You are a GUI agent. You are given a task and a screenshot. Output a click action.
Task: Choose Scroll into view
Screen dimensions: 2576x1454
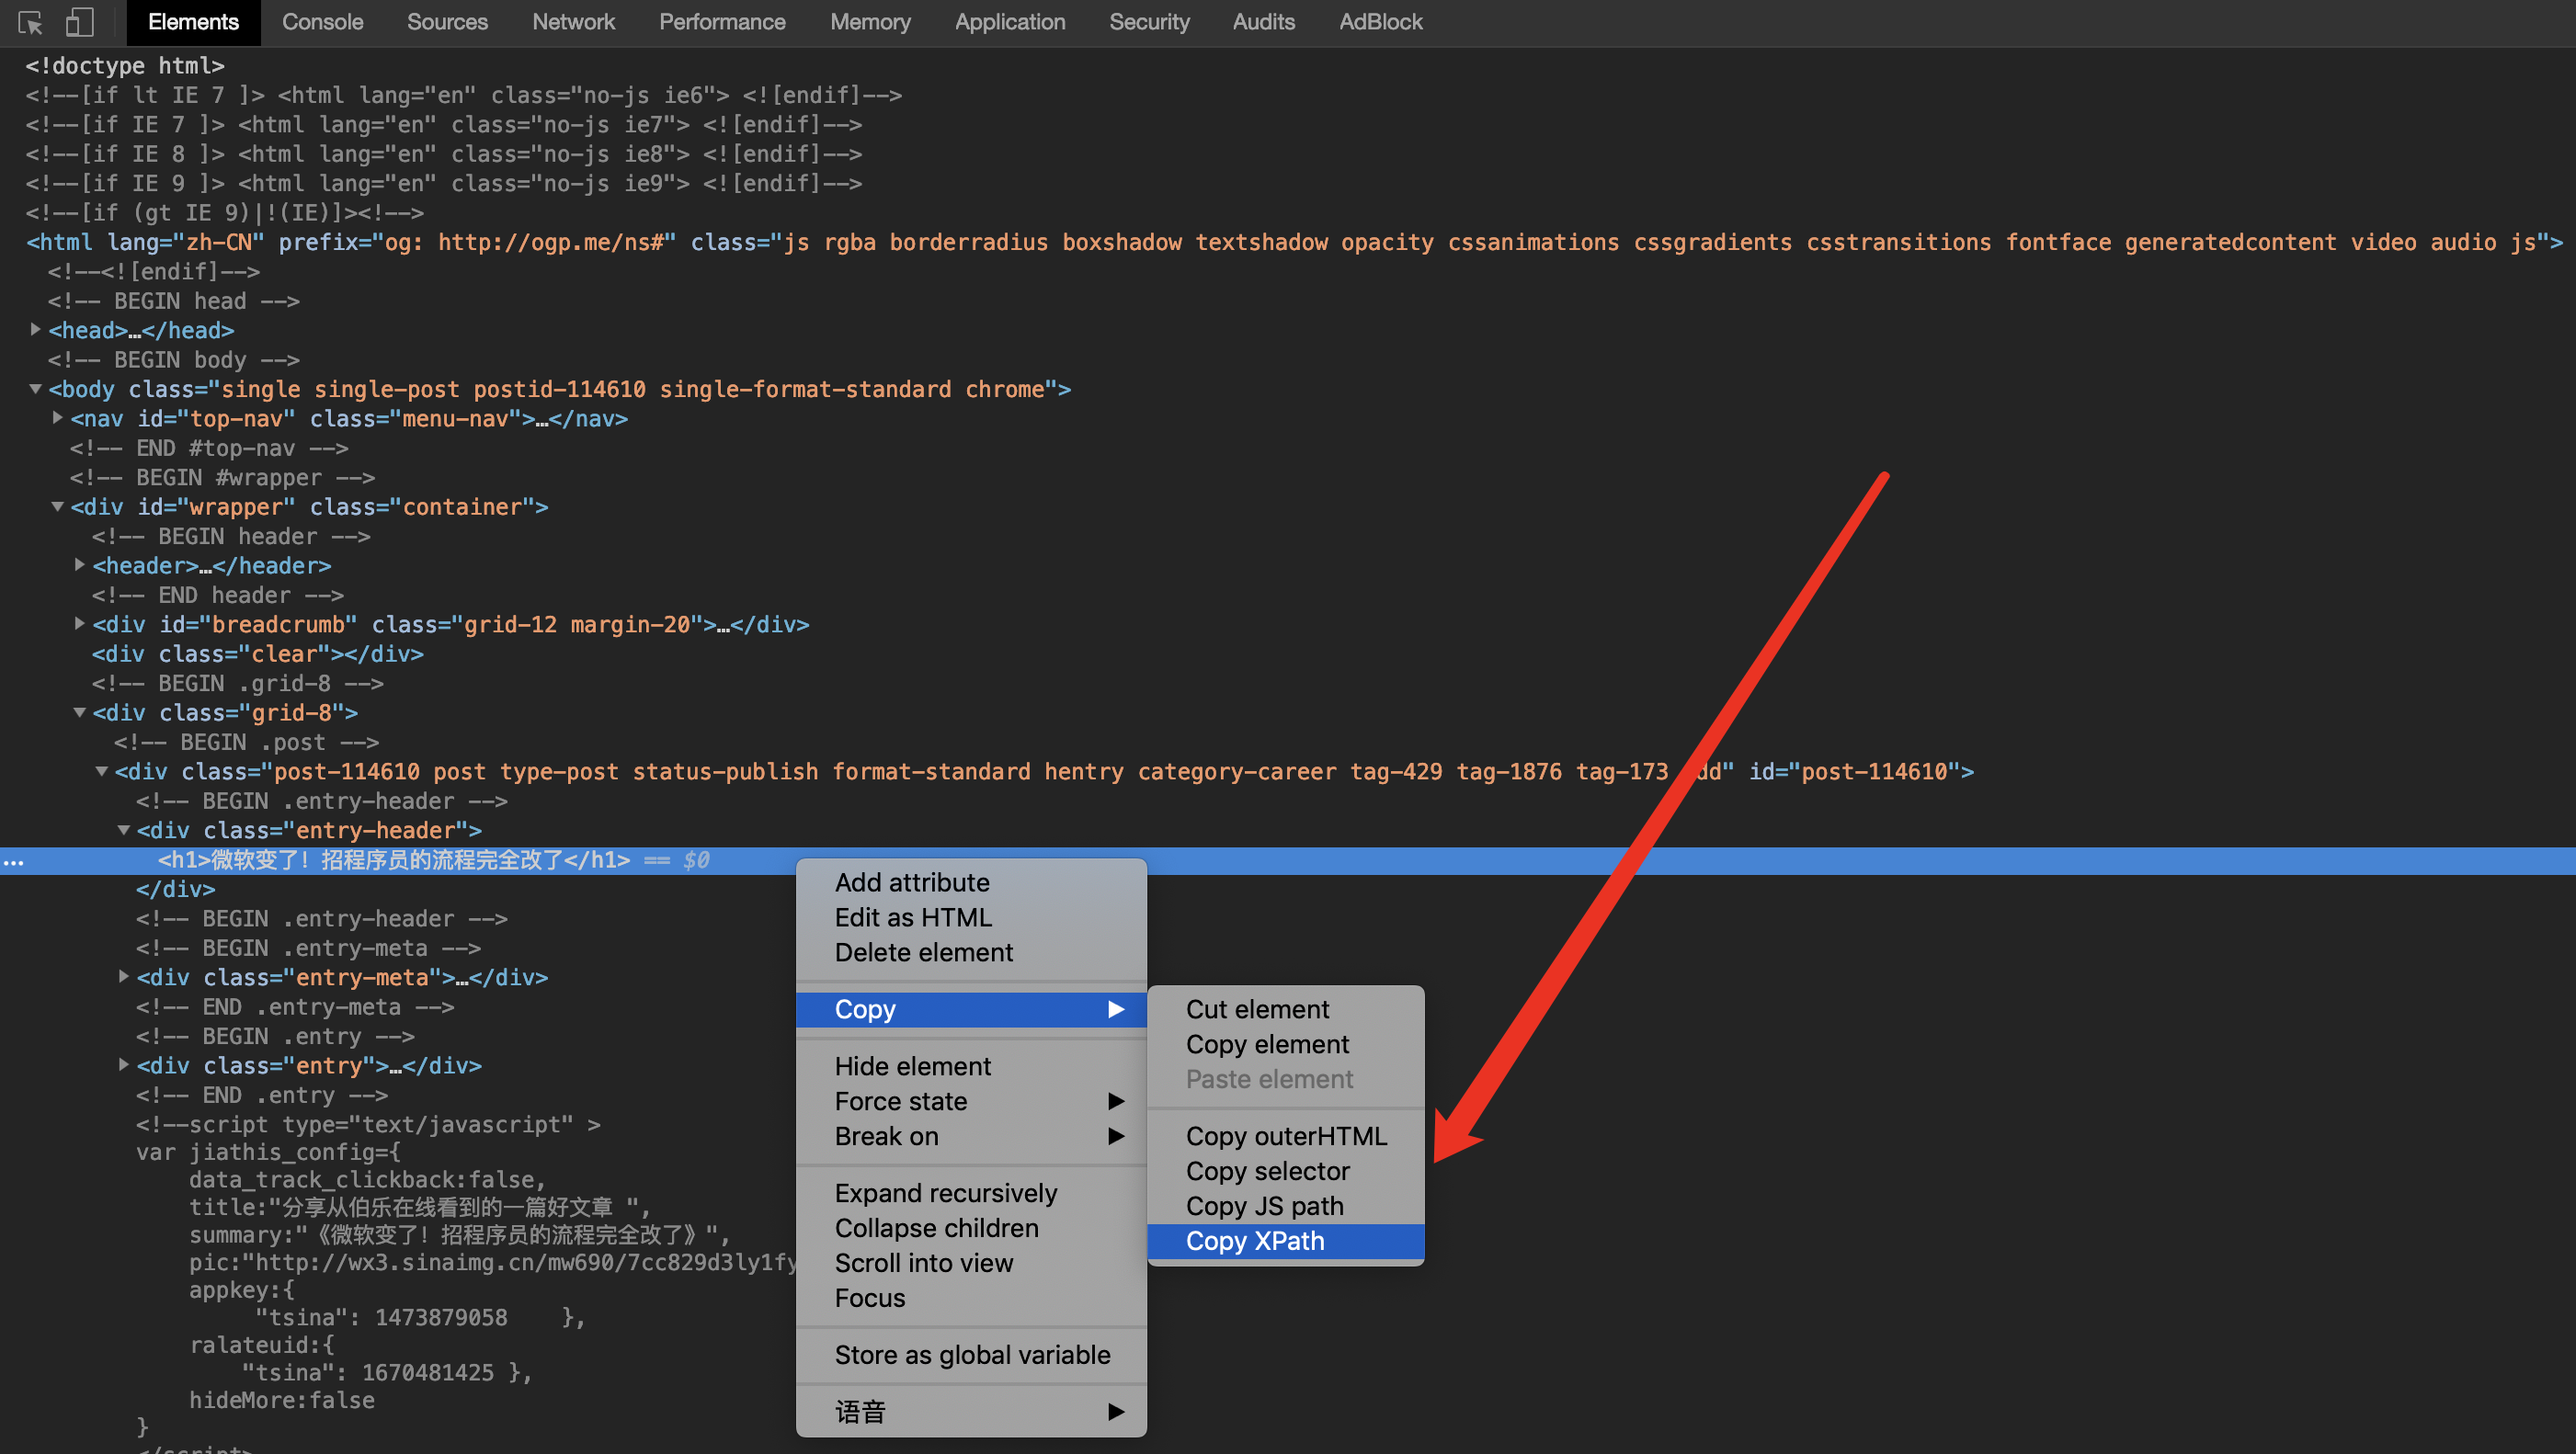pos(971,1263)
